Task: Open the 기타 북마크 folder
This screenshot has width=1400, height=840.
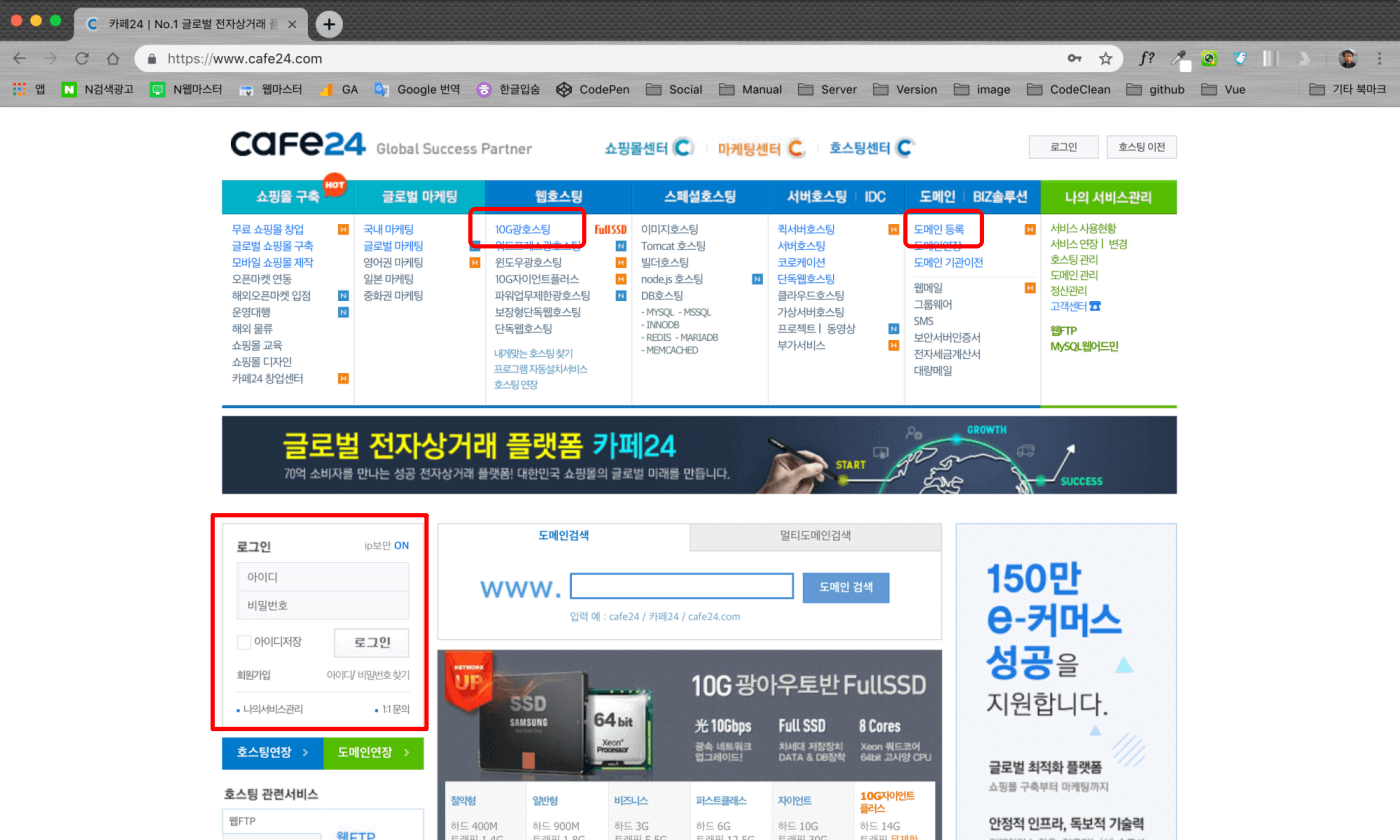Action: click(1348, 89)
